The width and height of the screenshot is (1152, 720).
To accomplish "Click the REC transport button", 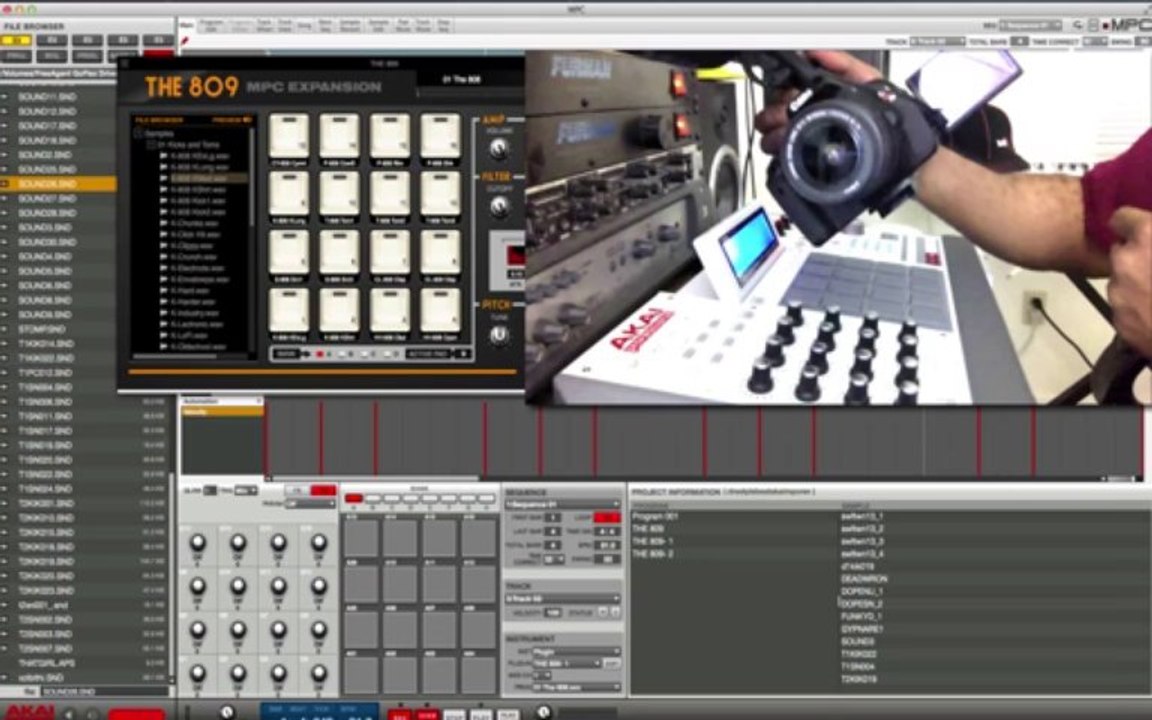I will tap(399, 715).
